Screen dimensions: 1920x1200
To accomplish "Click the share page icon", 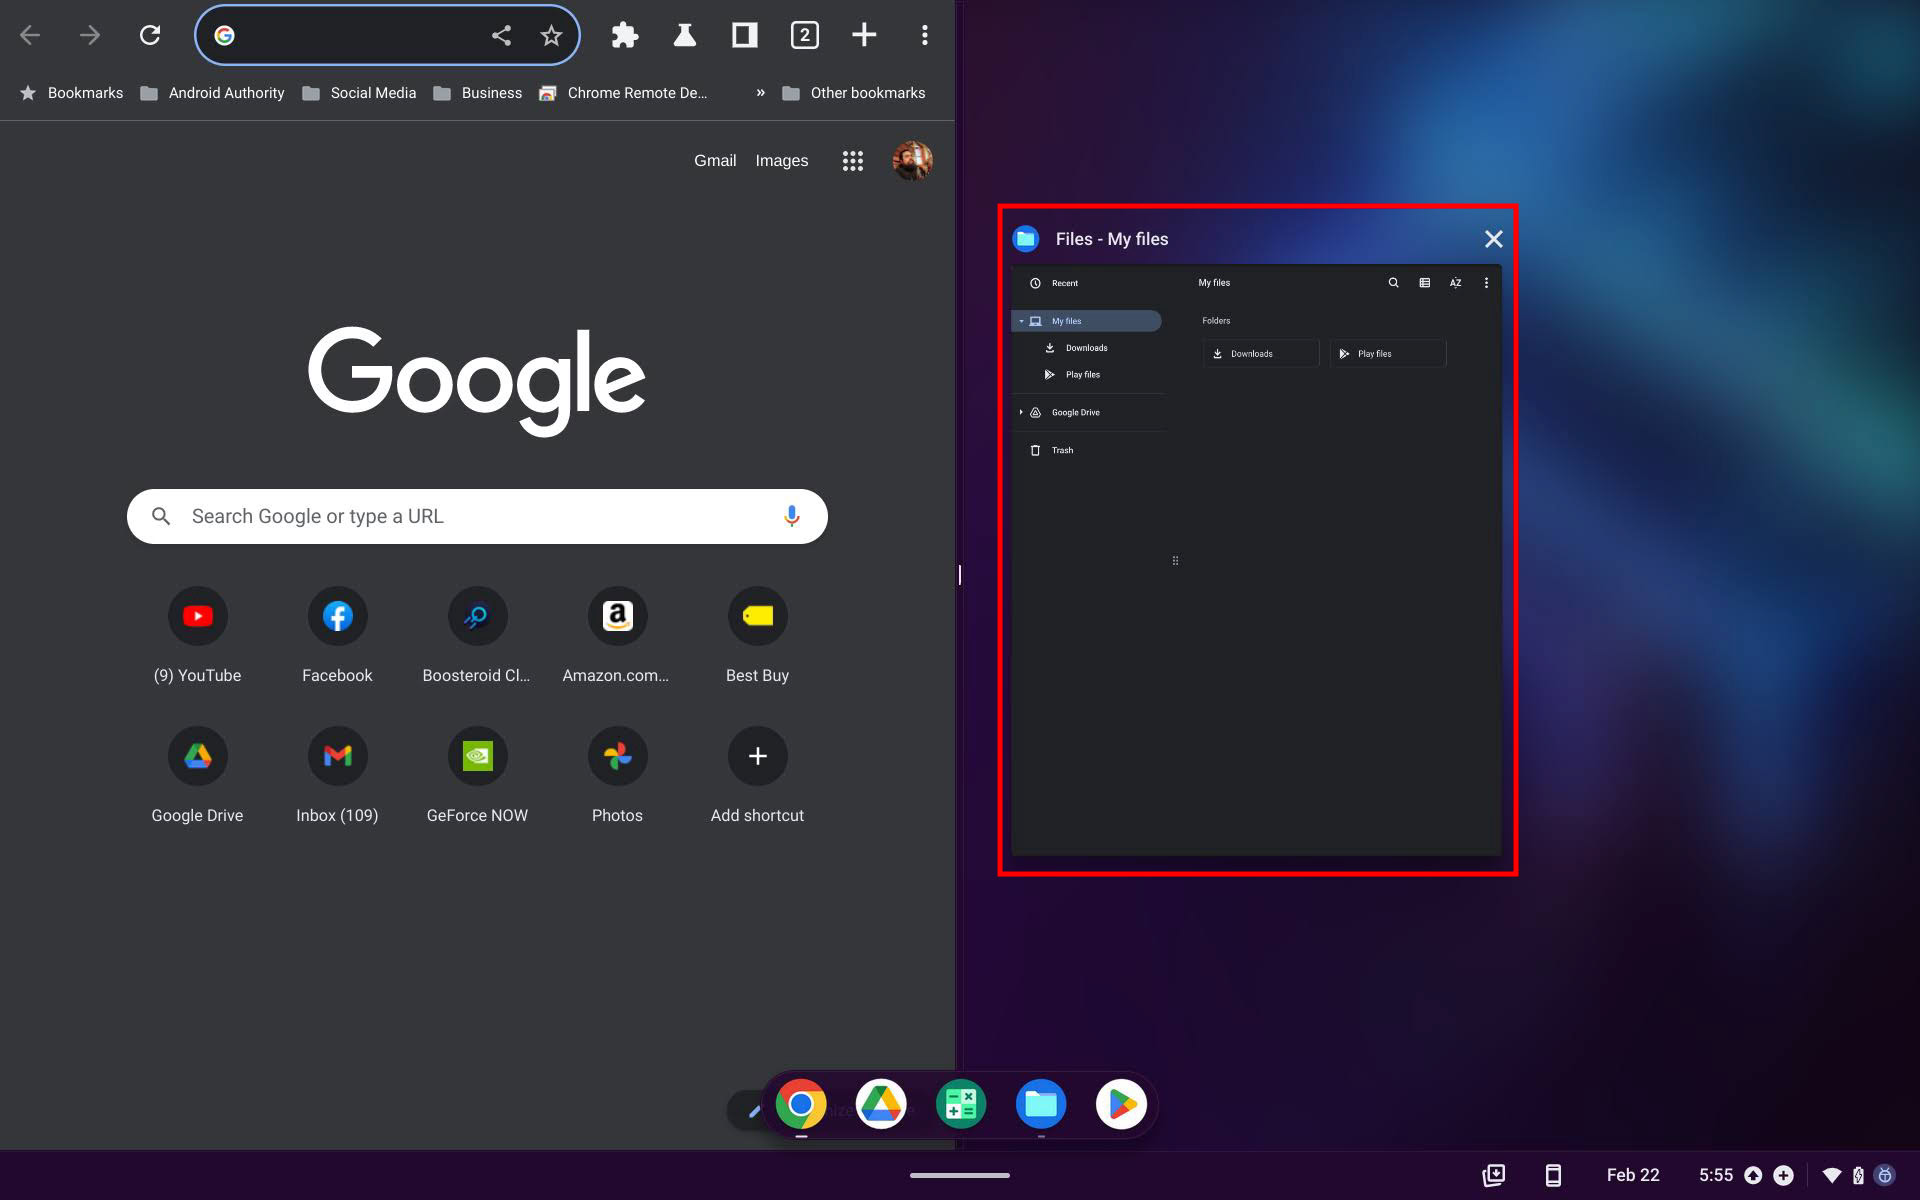I will pos(501,36).
